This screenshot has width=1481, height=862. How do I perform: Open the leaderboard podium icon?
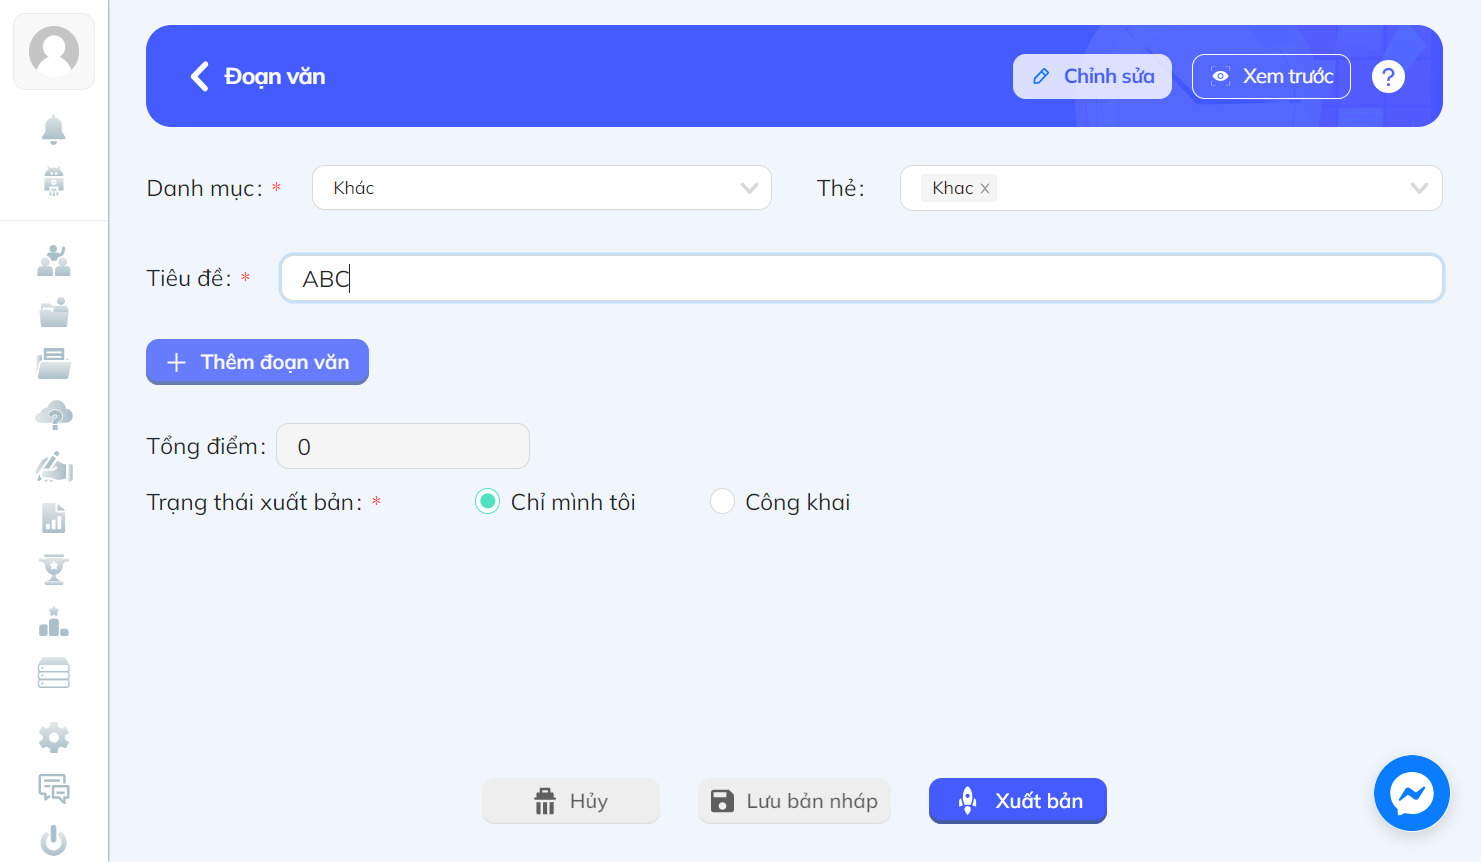coord(54,622)
